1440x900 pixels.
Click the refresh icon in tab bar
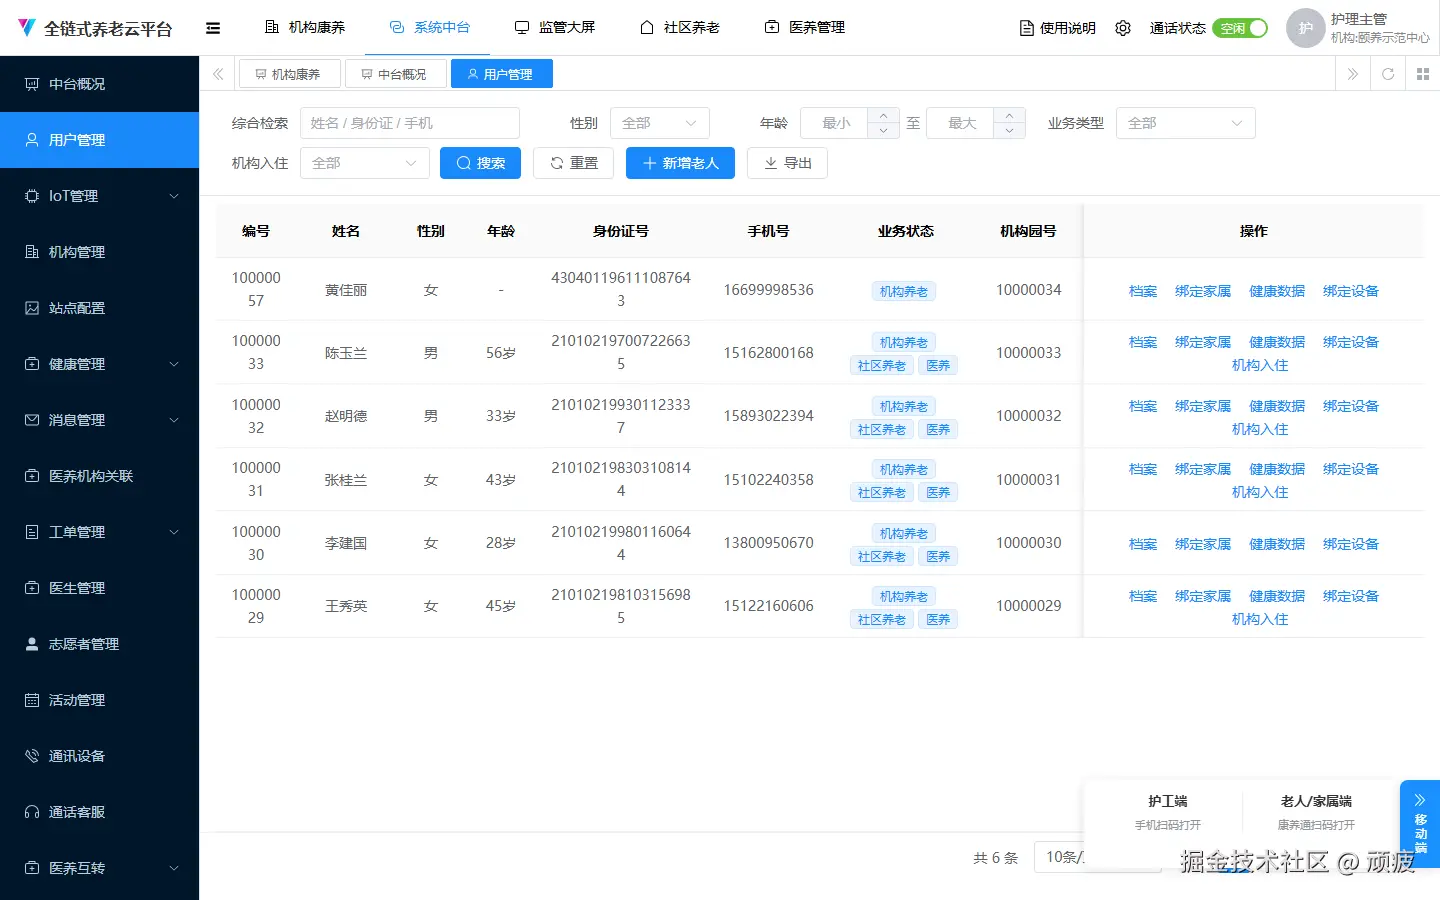pos(1388,74)
